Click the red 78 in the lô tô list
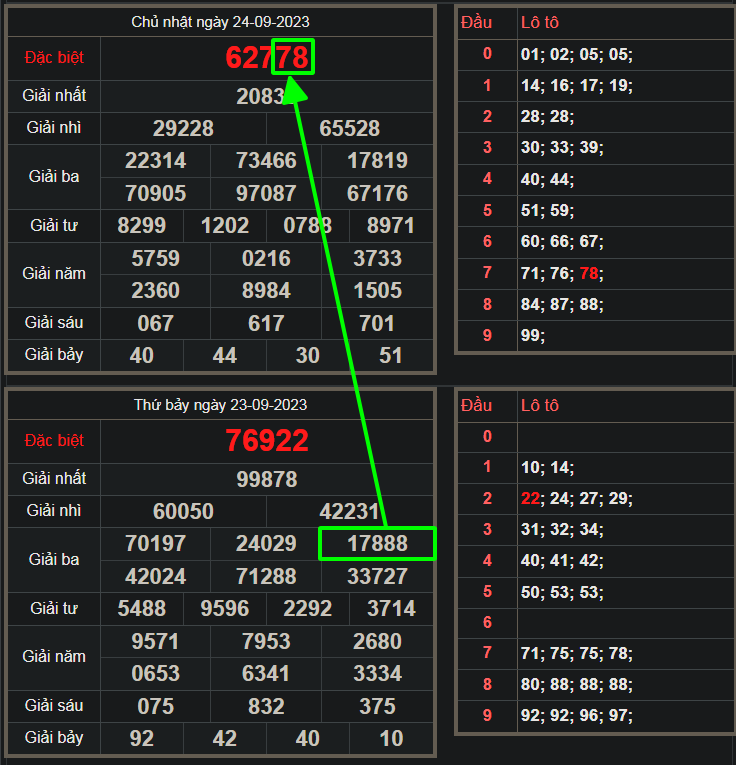 (x=589, y=273)
